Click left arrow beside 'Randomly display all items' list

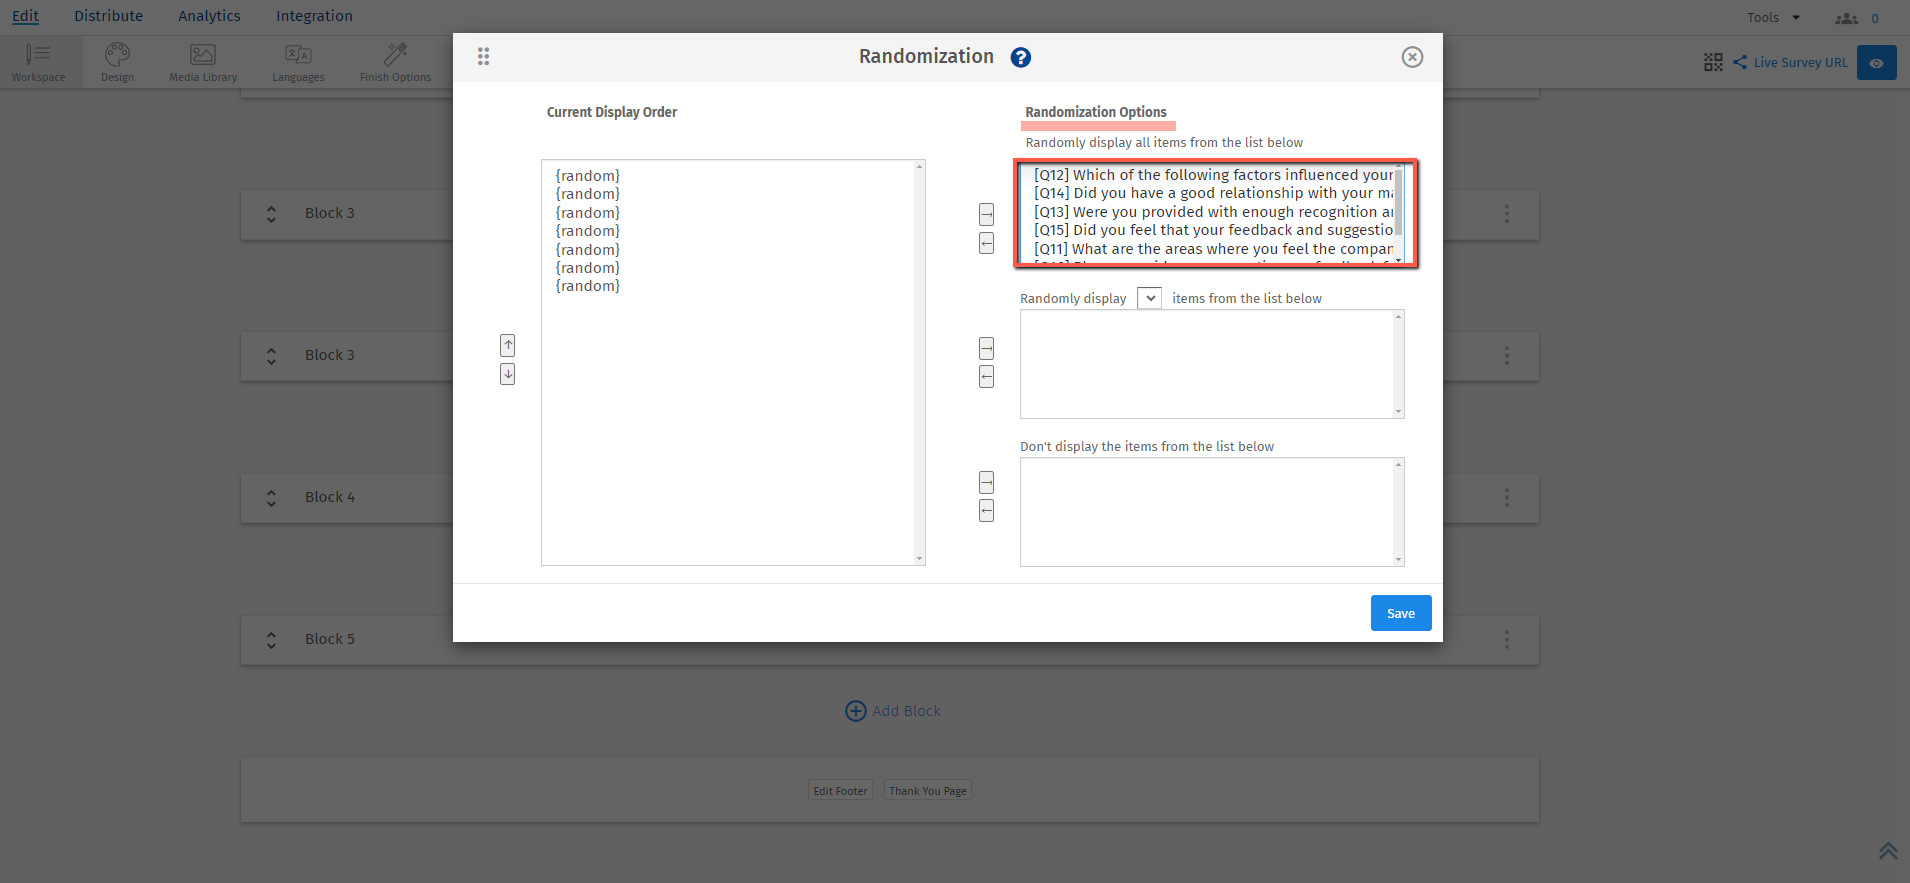tap(987, 243)
